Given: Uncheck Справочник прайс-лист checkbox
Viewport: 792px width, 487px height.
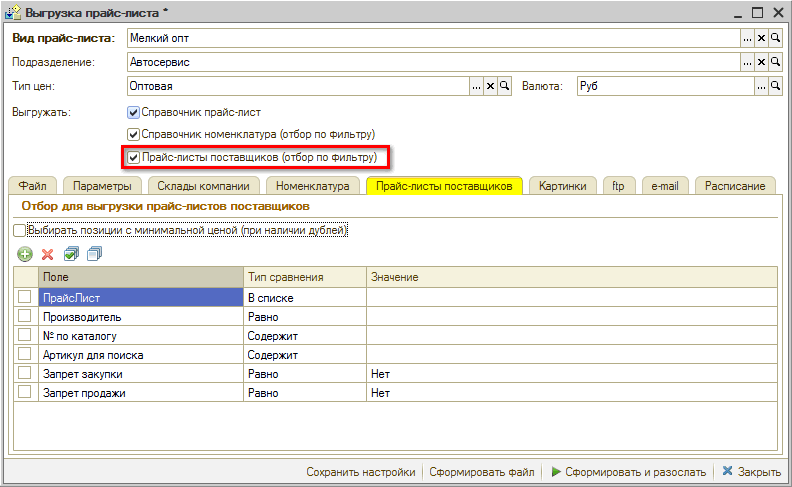Looking at the screenshot, I should click(133, 112).
